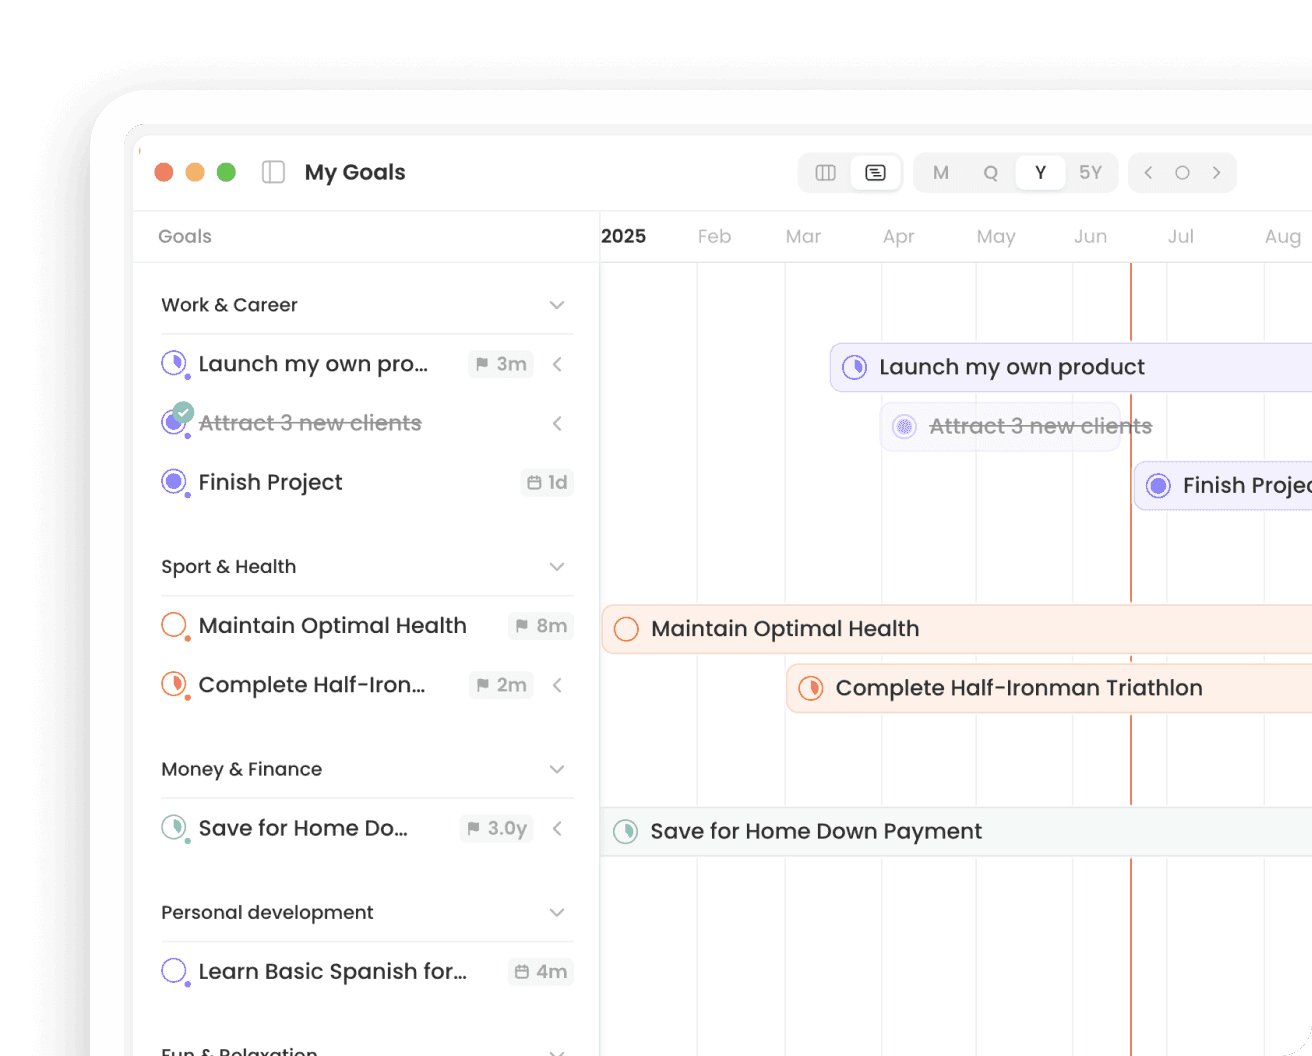Collapse the Personal development section

pos(557,912)
